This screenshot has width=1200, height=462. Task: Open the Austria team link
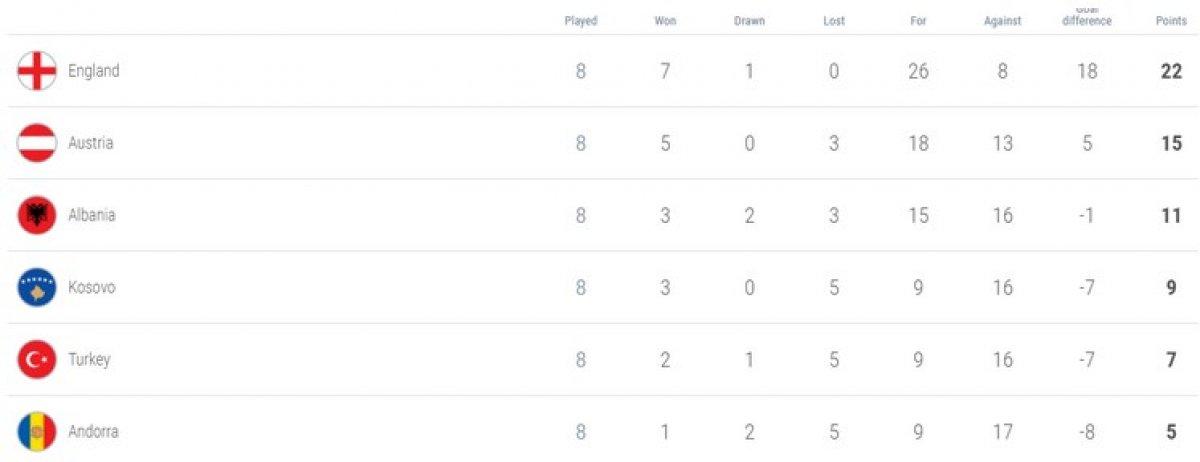90,143
